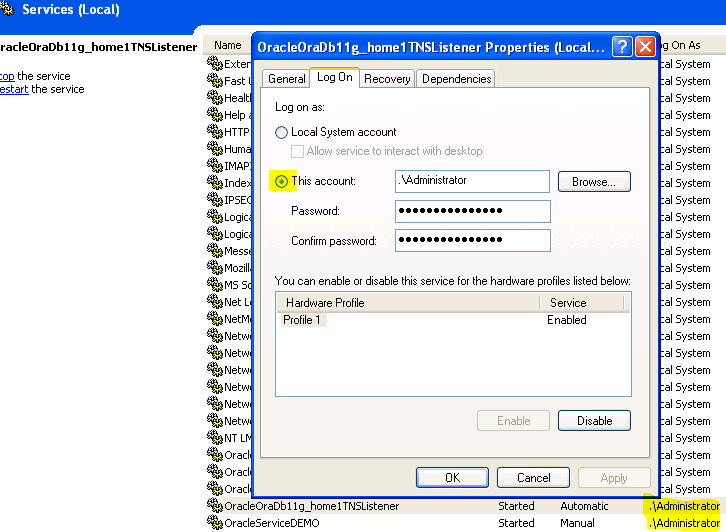Switch to the General tab
Screen dimensions: 726x532
(287, 79)
